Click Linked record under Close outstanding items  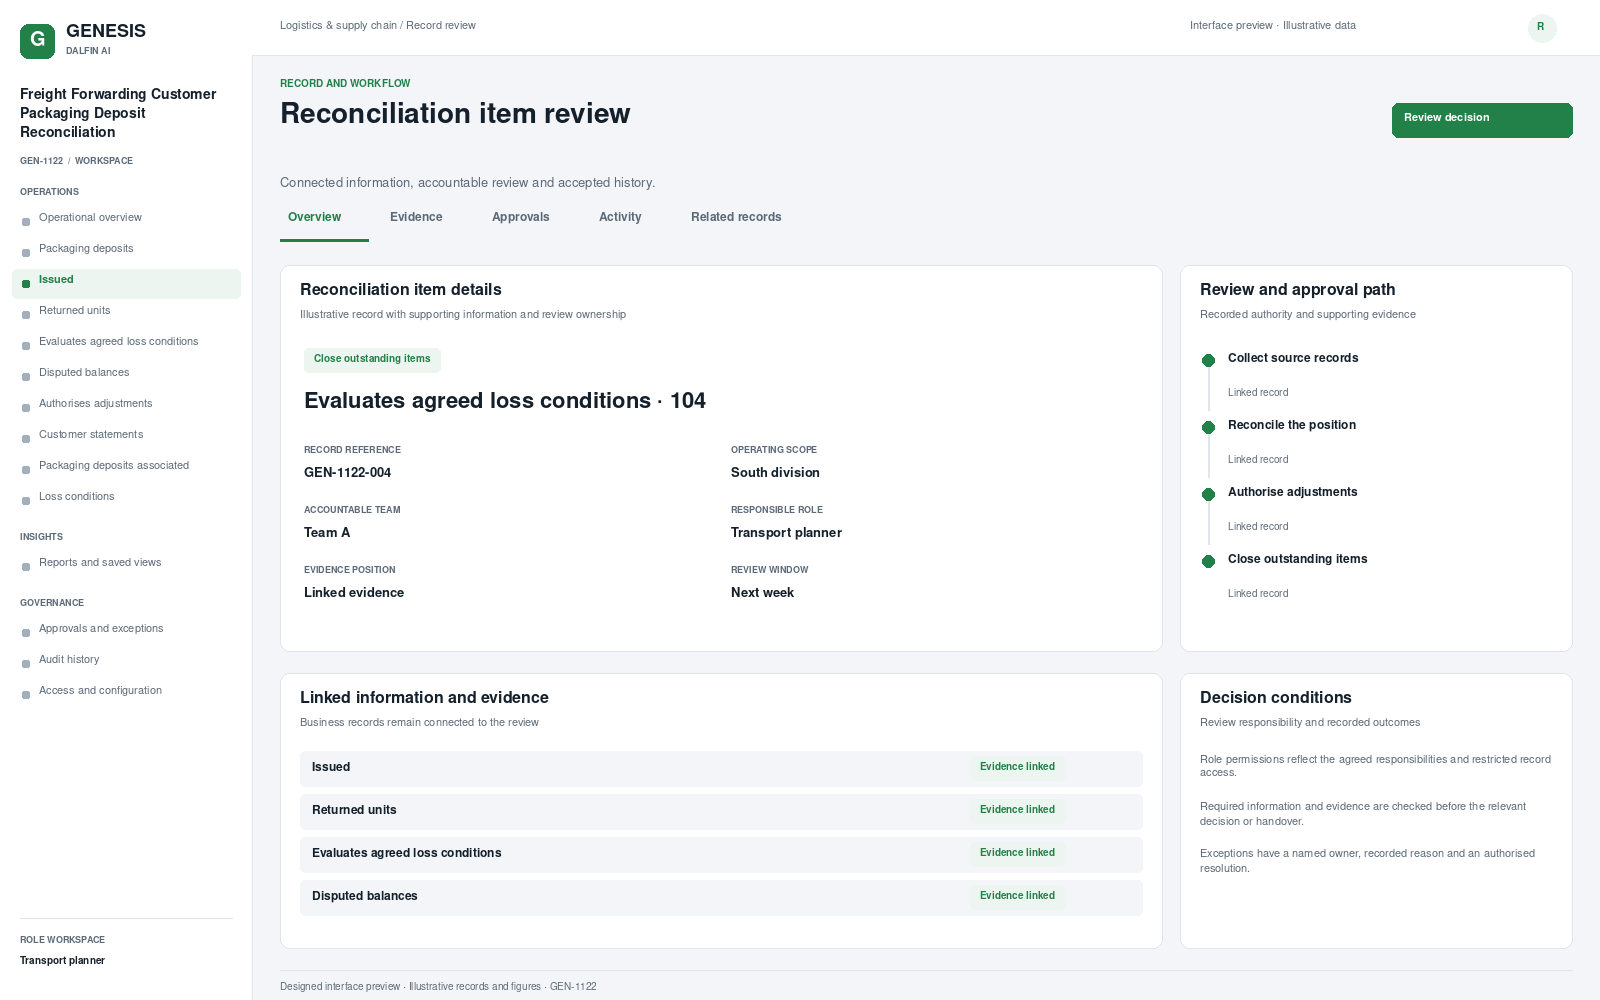coord(1258,594)
